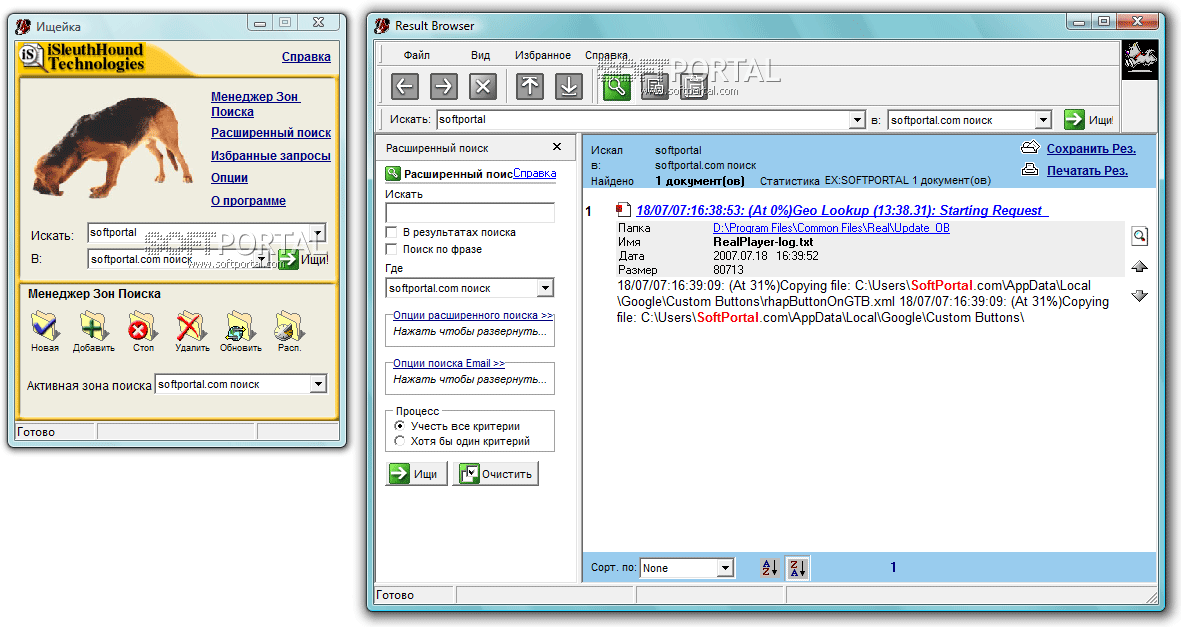Click the sort A-Z ascending icon
This screenshot has height=627, width=1181.
point(769,568)
